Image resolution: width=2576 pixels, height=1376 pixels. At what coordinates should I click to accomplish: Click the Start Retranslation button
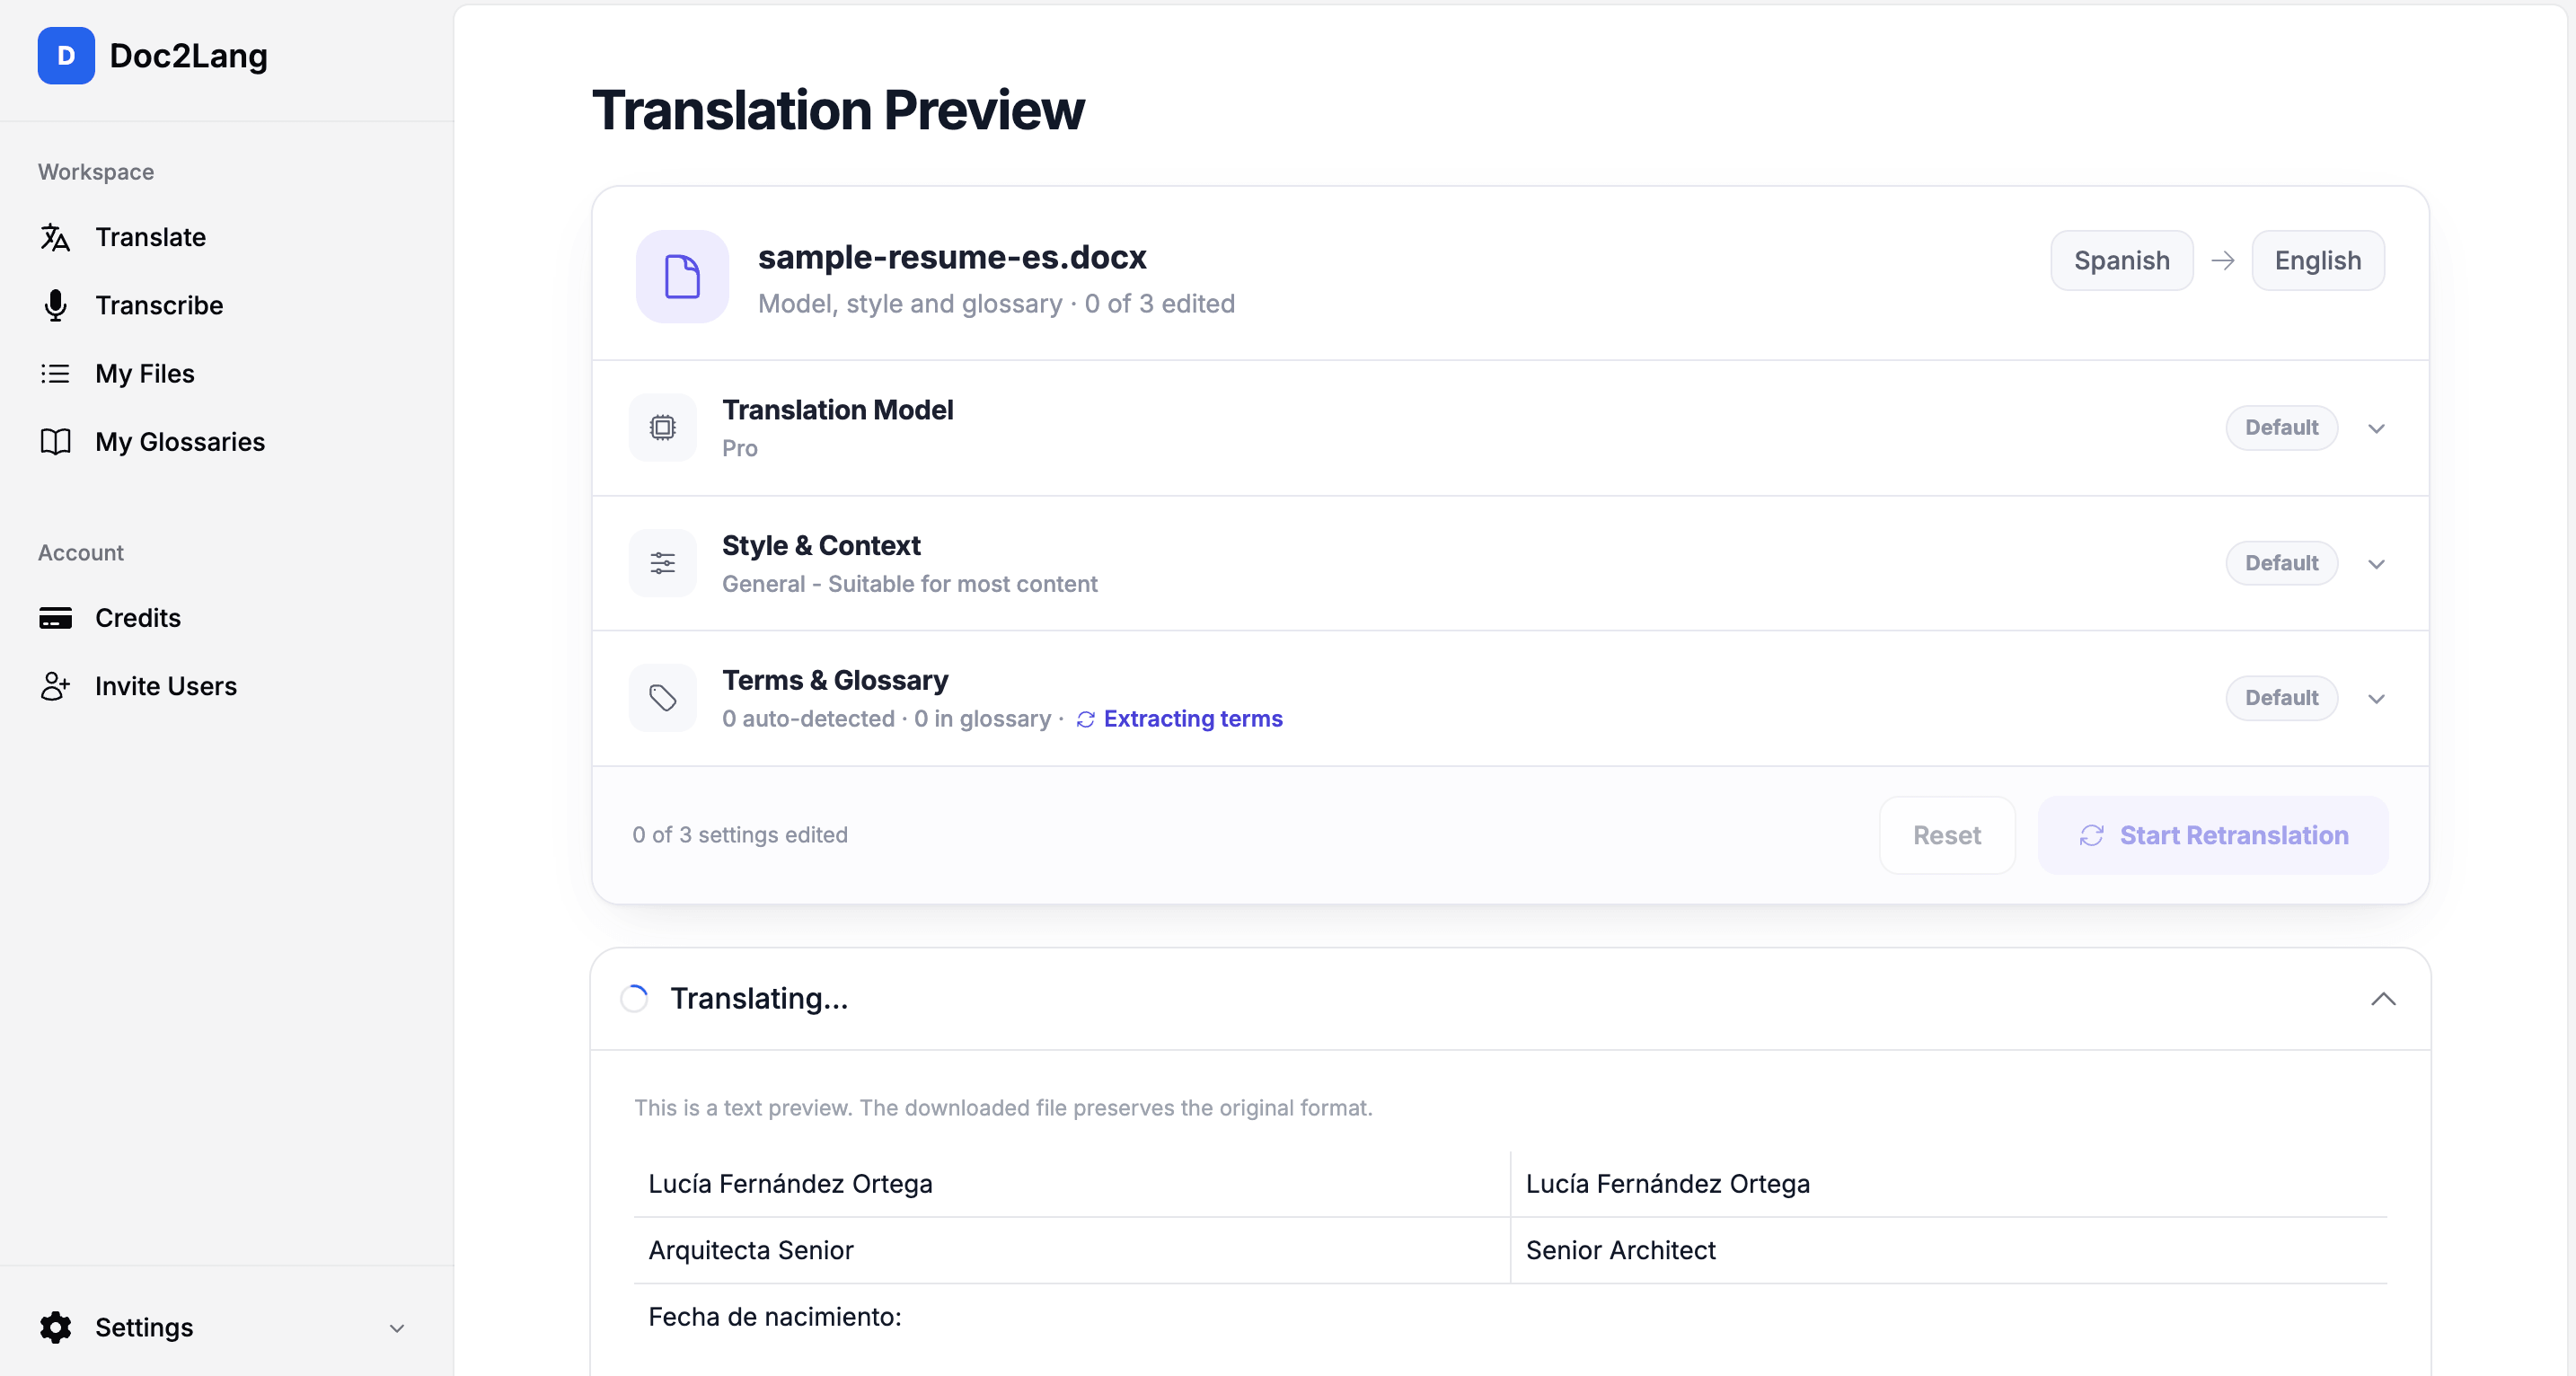pos(2213,836)
